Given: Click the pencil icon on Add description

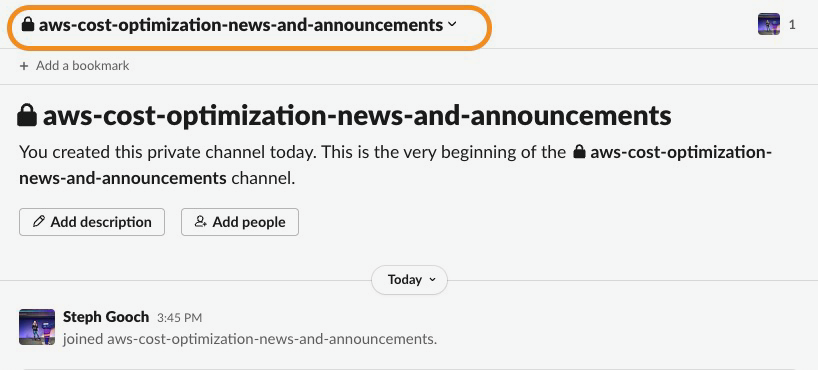Looking at the screenshot, I should pyautogui.click(x=39, y=222).
